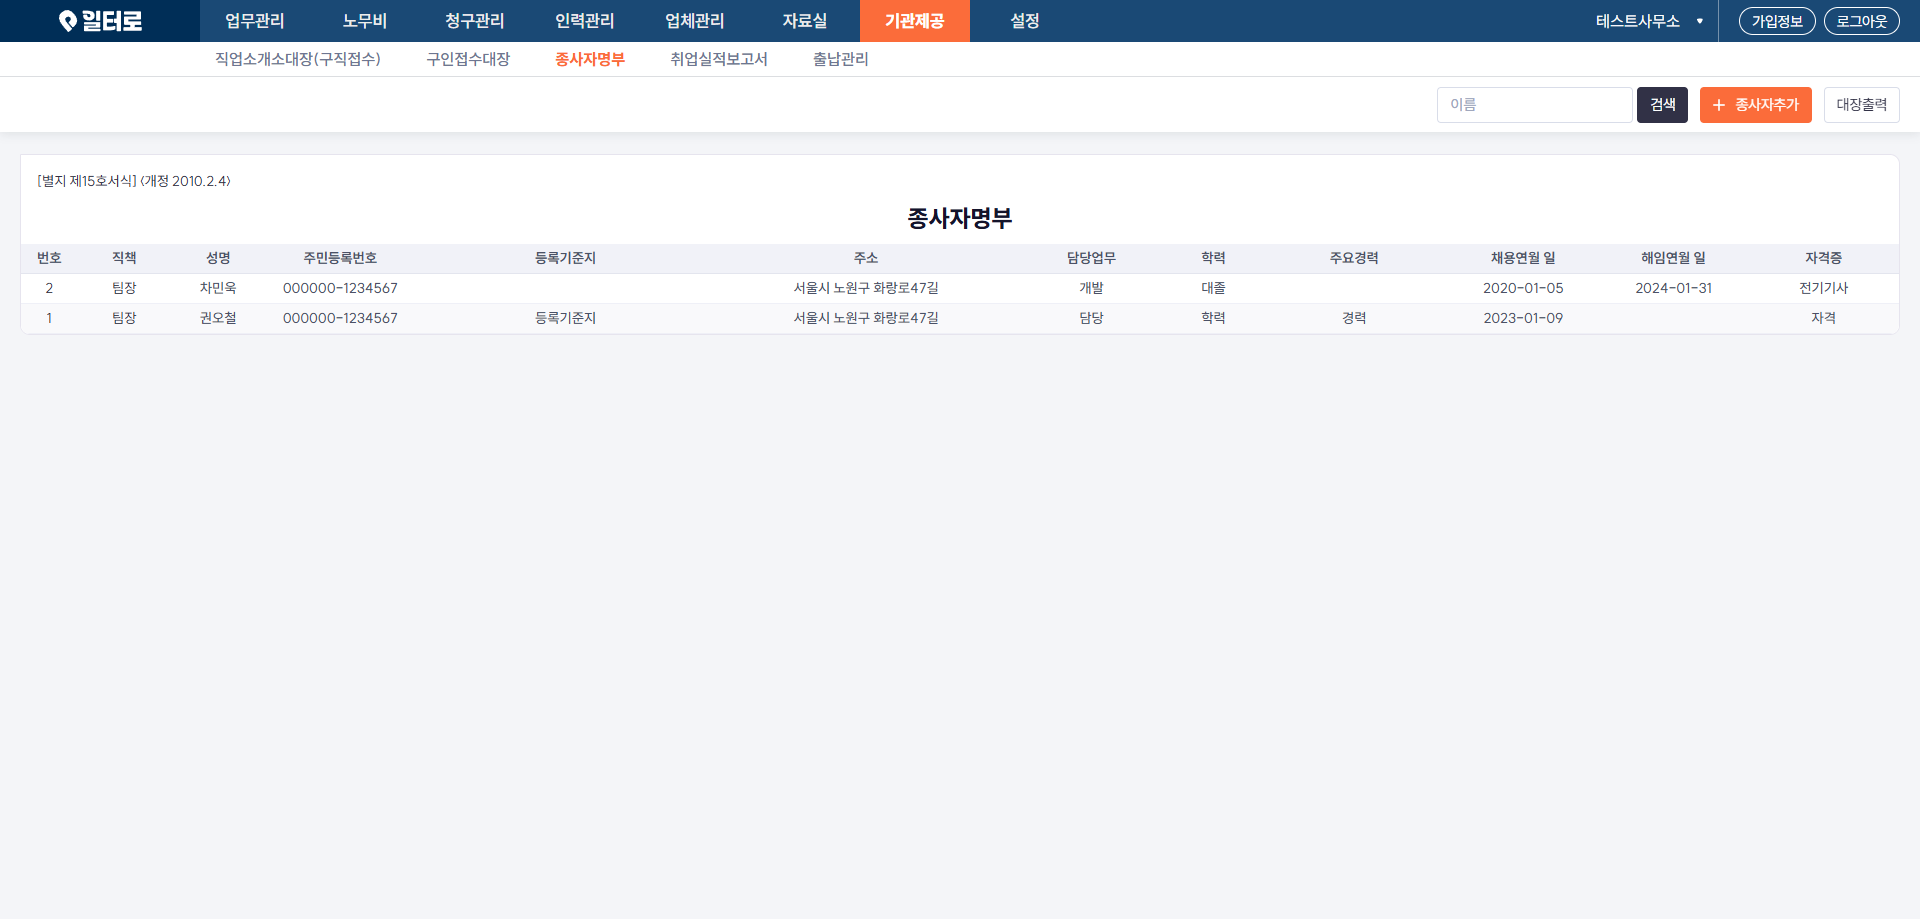Image resolution: width=1920 pixels, height=919 pixels.
Task: Click the 로그아웃 button
Action: point(1861,21)
